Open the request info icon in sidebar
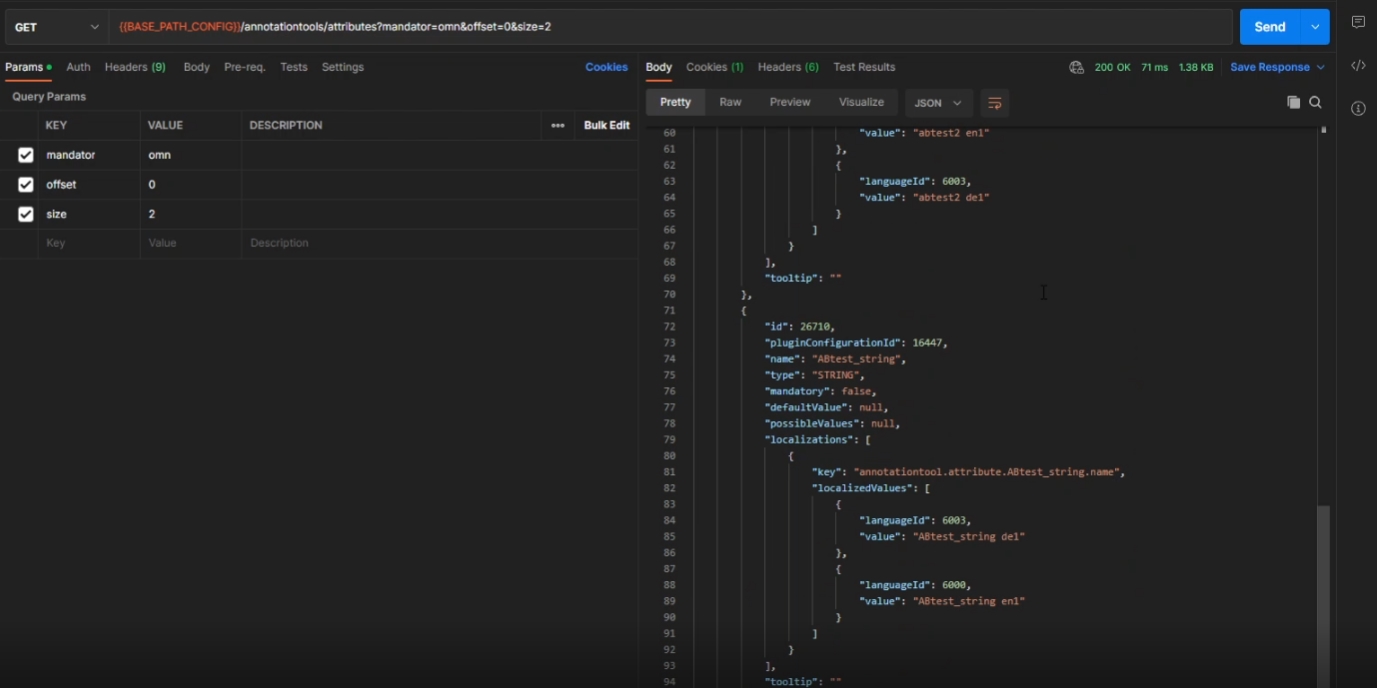Viewport: 1377px width, 688px height. tap(1358, 108)
